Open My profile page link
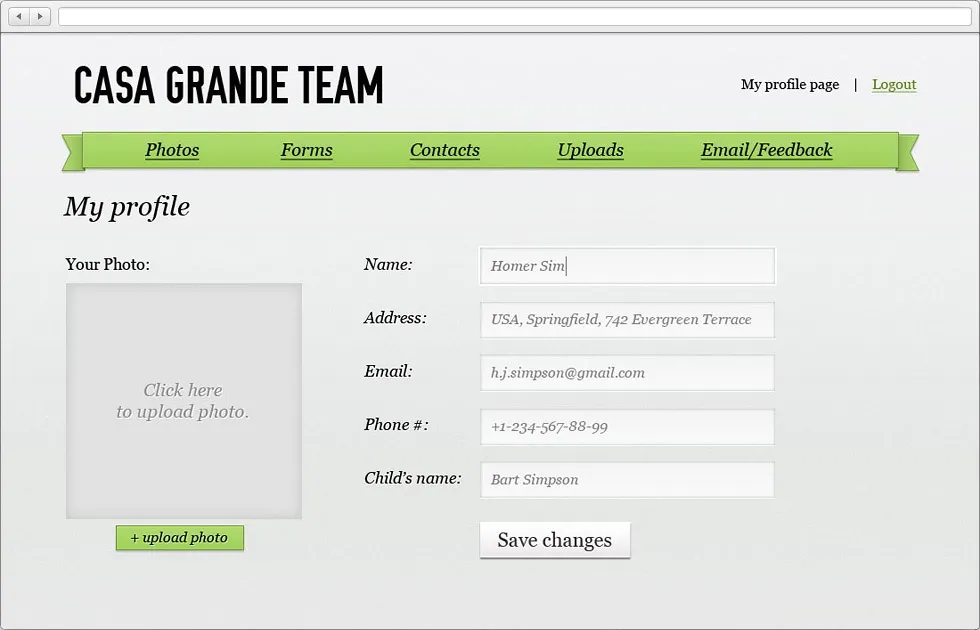Image resolution: width=980 pixels, height=630 pixels. 790,84
